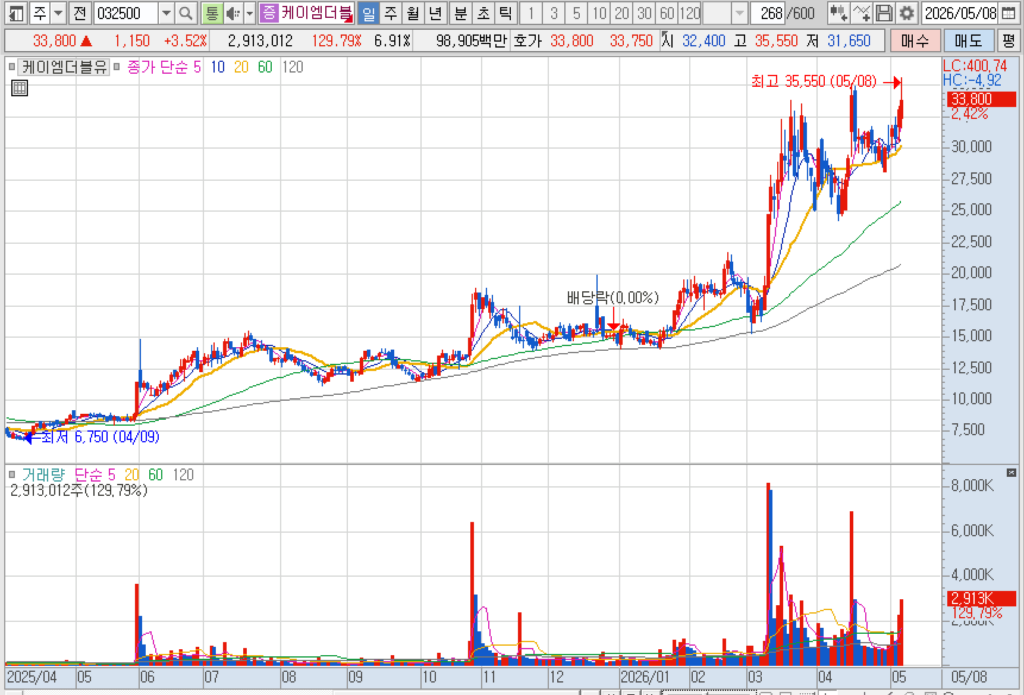
Task: Switch to 틱 tick chart period
Action: (x=505, y=12)
